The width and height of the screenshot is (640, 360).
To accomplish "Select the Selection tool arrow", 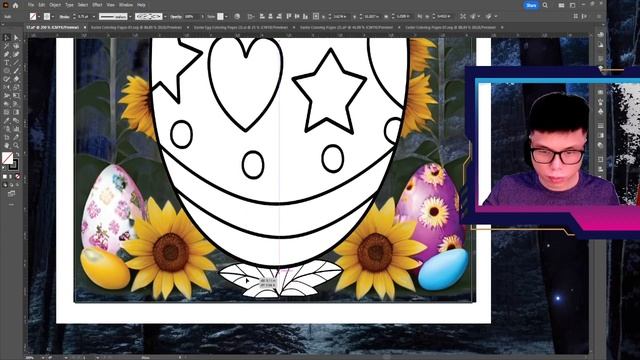I will click(x=7, y=38).
